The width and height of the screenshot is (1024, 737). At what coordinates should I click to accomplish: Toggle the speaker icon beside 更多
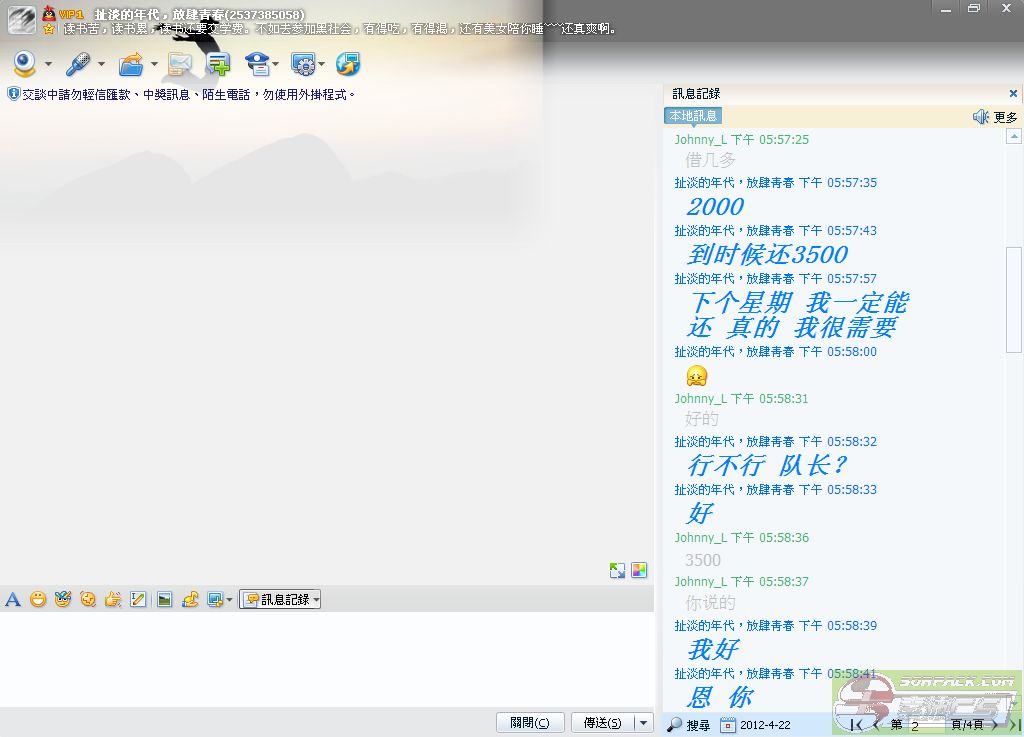tap(981, 117)
